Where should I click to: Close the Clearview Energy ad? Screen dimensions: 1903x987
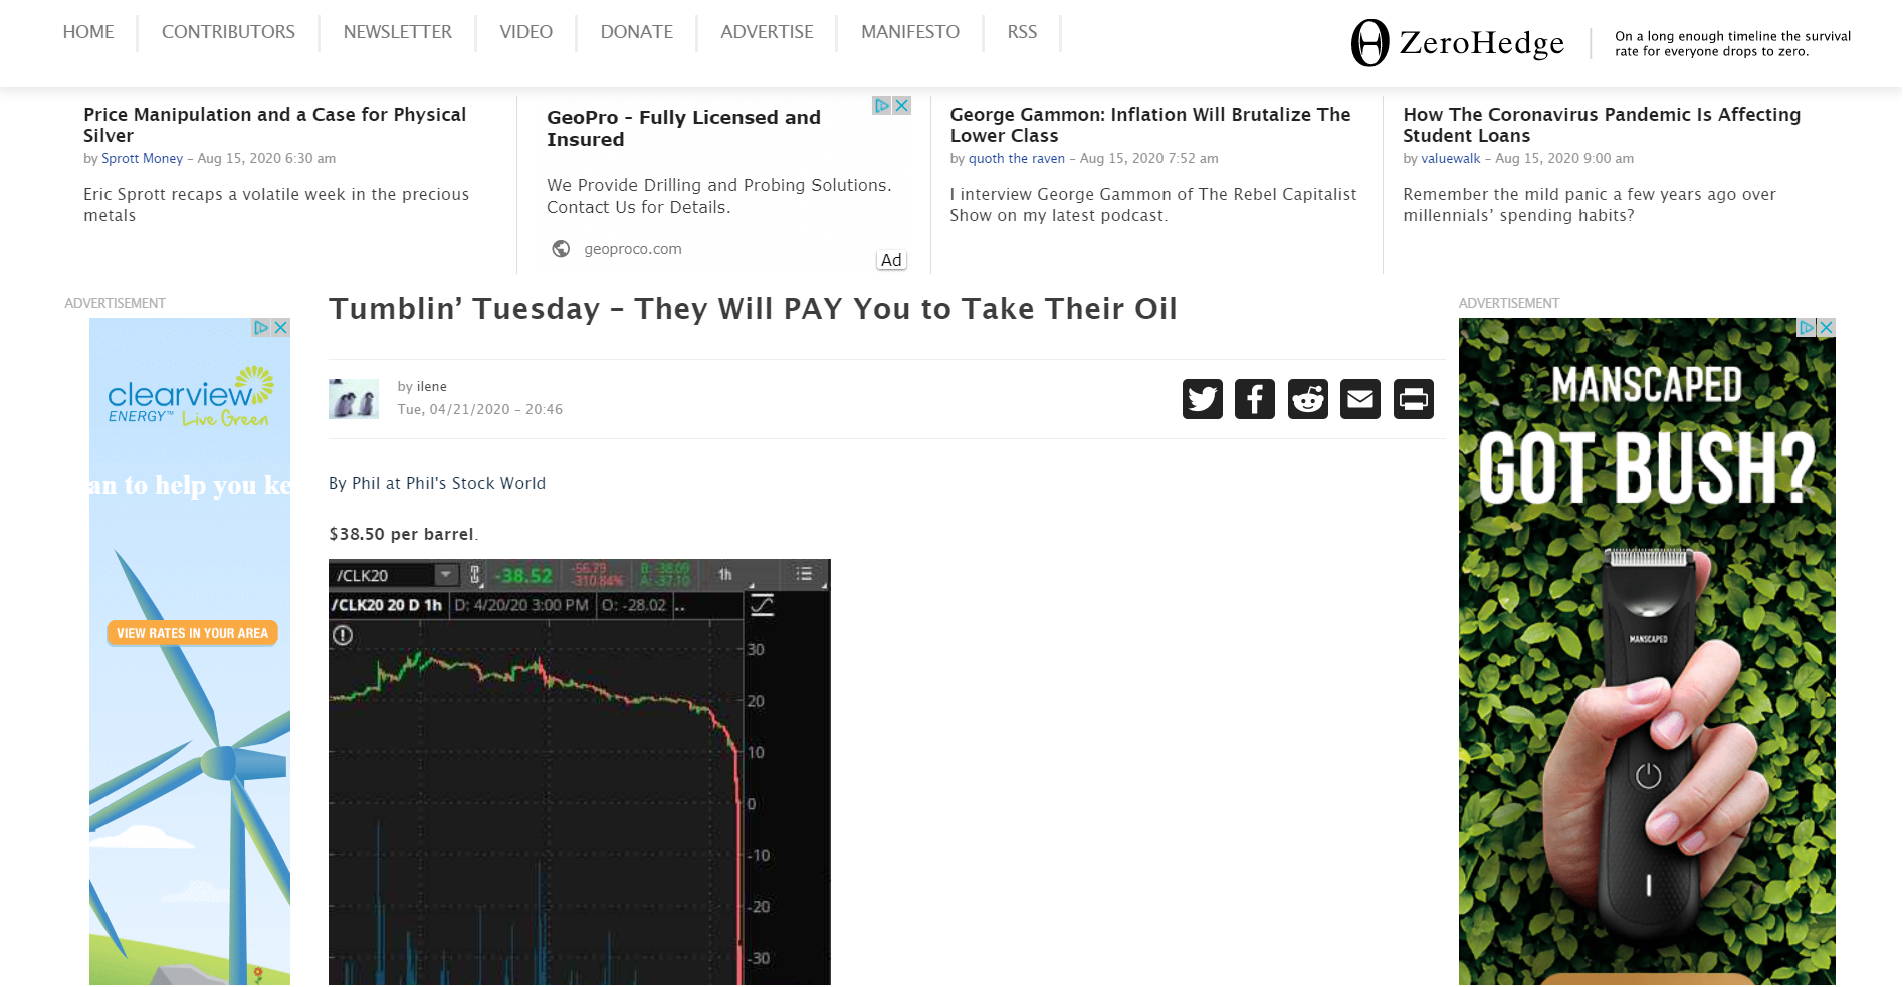(x=281, y=327)
